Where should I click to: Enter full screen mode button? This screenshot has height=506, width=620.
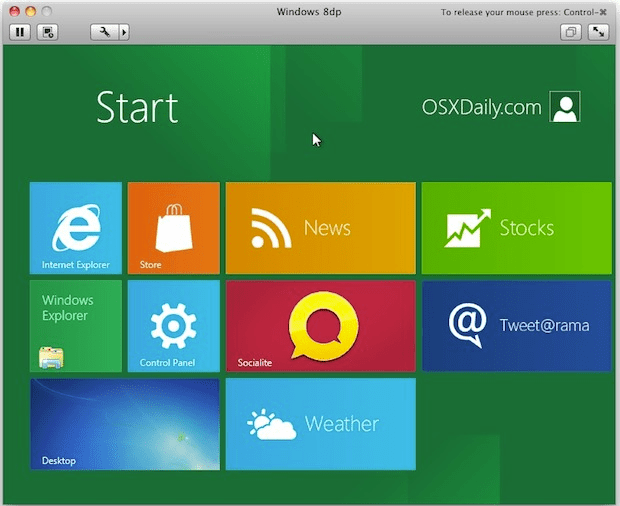point(598,32)
